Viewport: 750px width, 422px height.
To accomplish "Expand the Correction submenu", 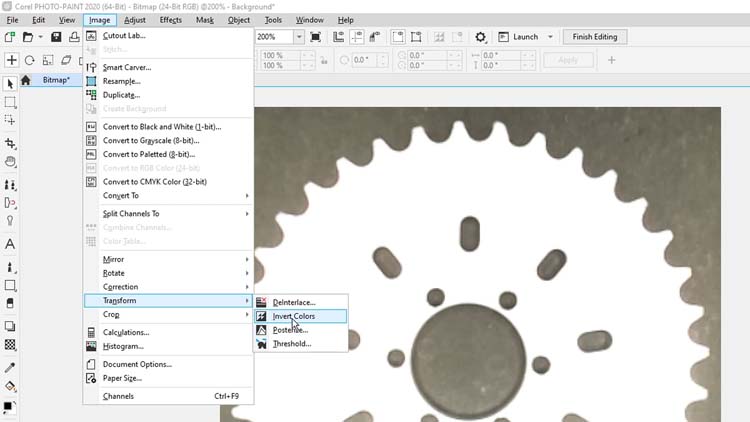I will click(x=247, y=287).
